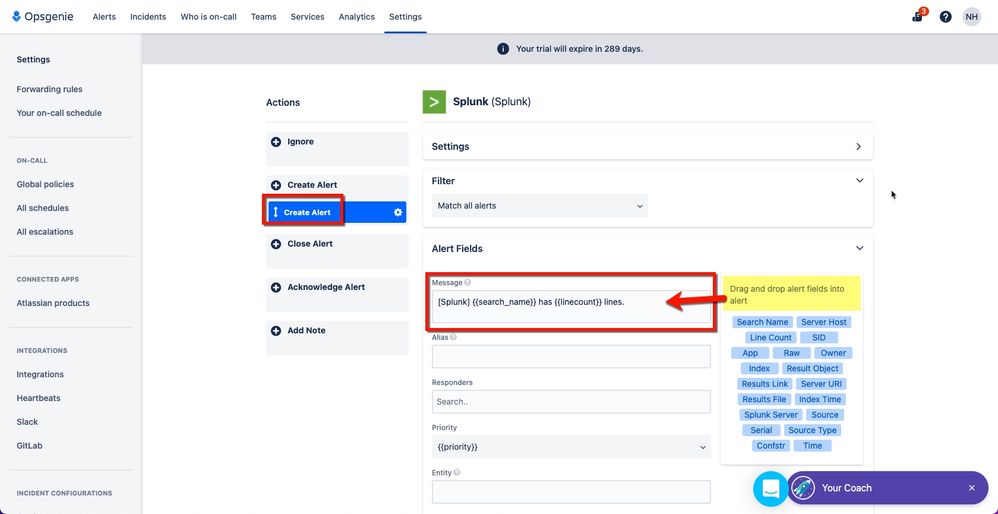This screenshot has width=998, height=514.
Task: Click help icon beside Entity label
Action: tap(457, 473)
